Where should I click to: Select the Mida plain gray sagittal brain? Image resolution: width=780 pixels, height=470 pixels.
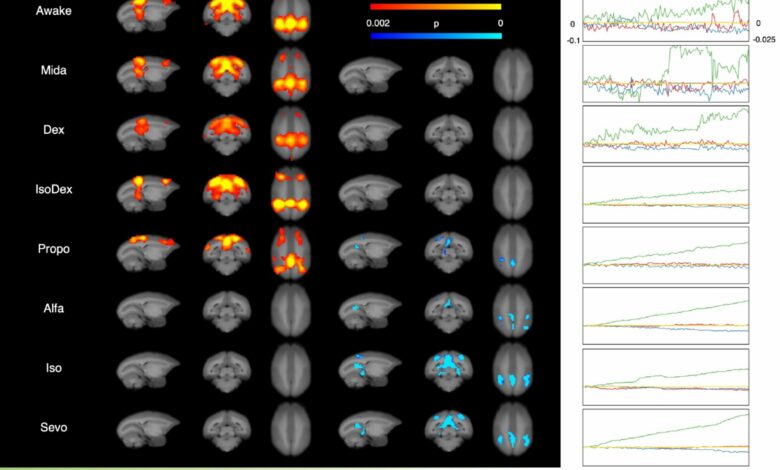click(x=371, y=75)
